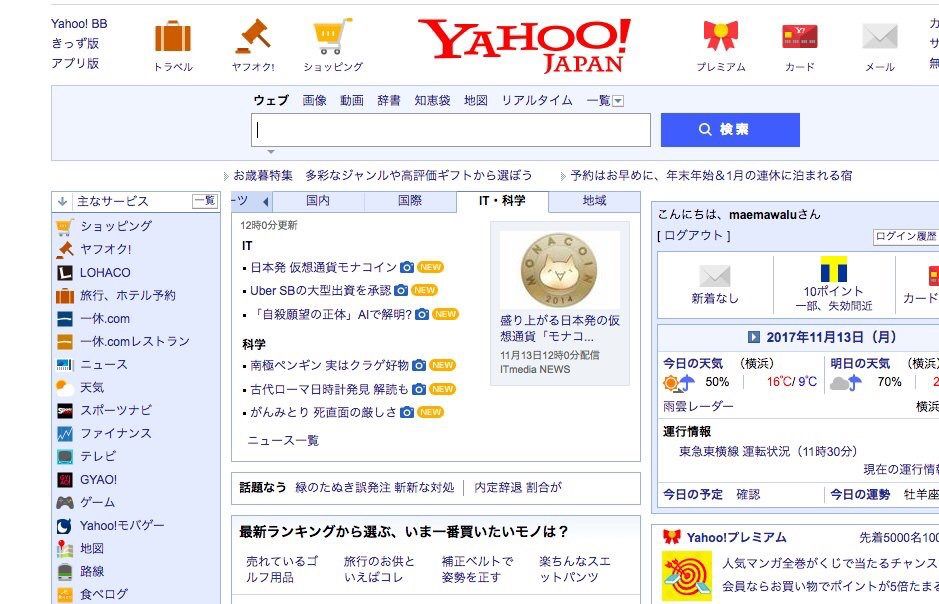Switch search to 動画 tab
The height and width of the screenshot is (604, 939).
point(352,101)
